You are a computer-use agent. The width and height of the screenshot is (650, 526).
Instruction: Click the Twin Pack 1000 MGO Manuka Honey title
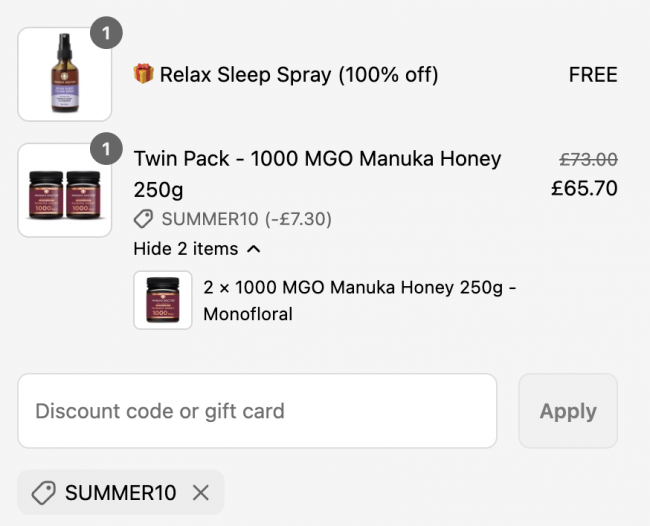(x=318, y=174)
